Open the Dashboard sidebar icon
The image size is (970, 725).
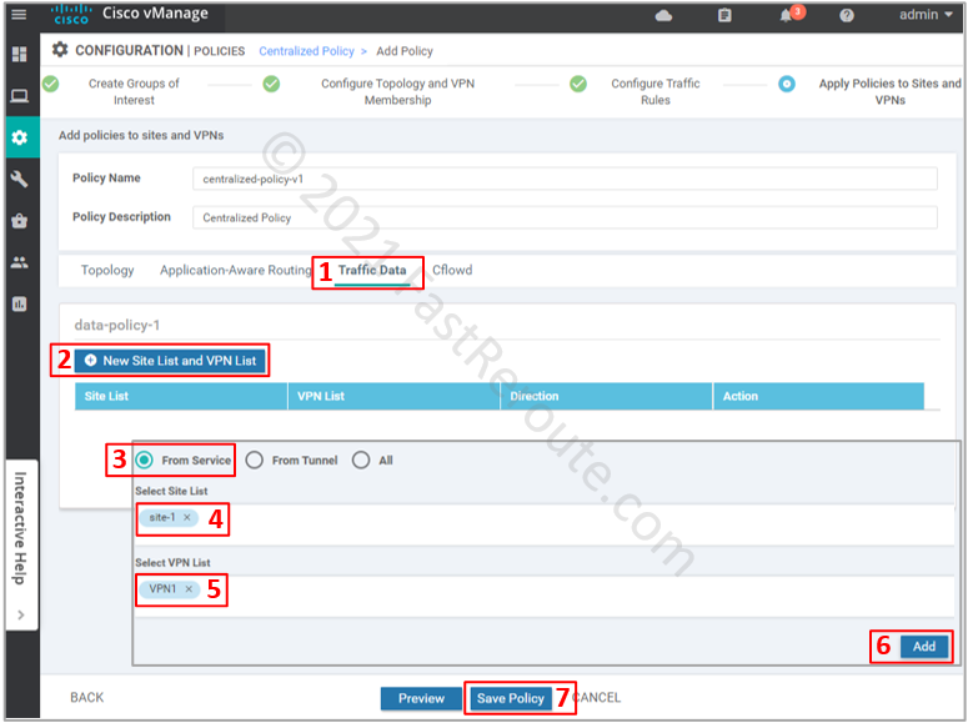coord(19,55)
